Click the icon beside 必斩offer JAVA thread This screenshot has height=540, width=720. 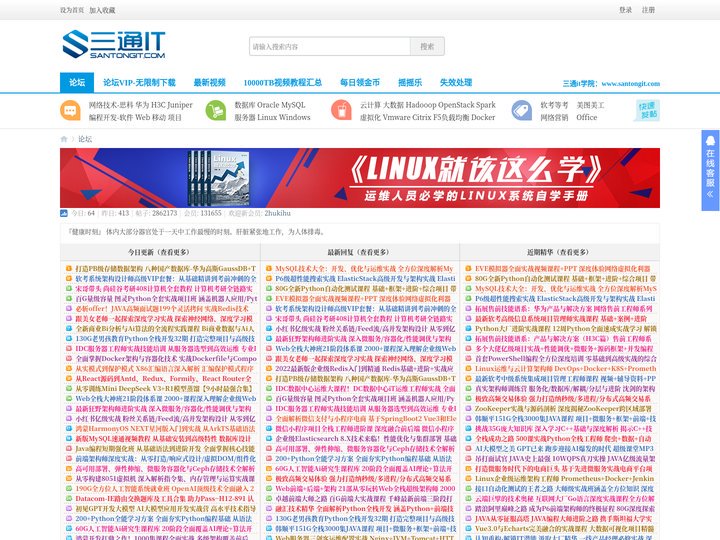tap(69, 309)
